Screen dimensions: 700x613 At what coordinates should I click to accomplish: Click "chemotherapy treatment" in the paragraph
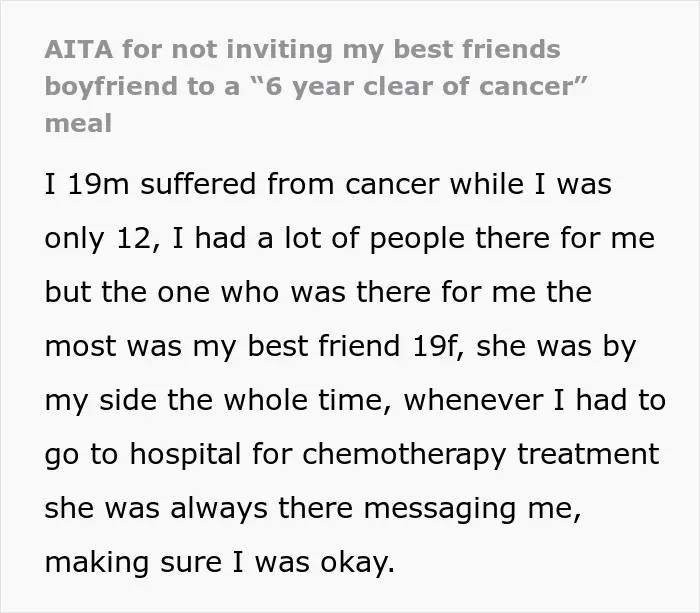coord(480,455)
